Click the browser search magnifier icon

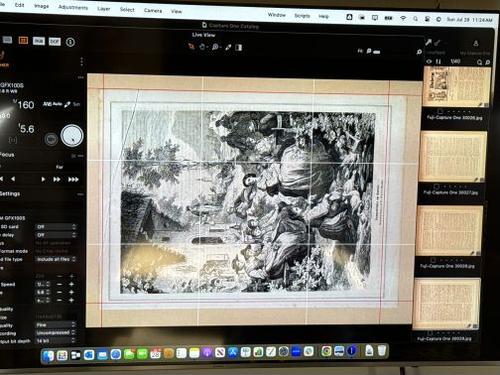click(x=479, y=62)
